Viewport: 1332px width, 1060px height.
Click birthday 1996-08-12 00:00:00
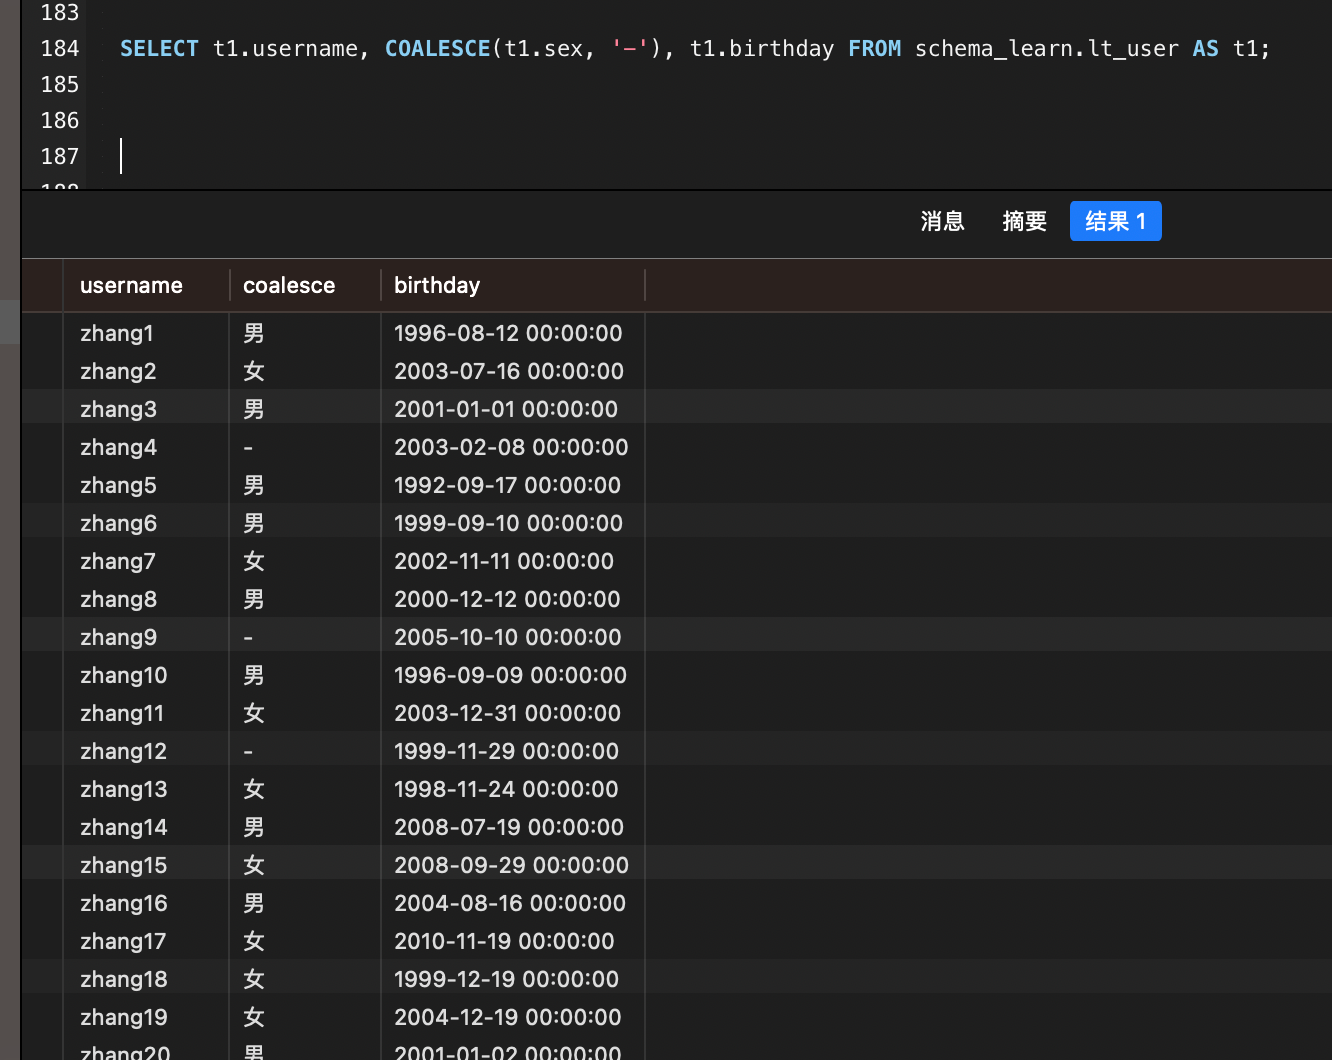[x=508, y=333]
